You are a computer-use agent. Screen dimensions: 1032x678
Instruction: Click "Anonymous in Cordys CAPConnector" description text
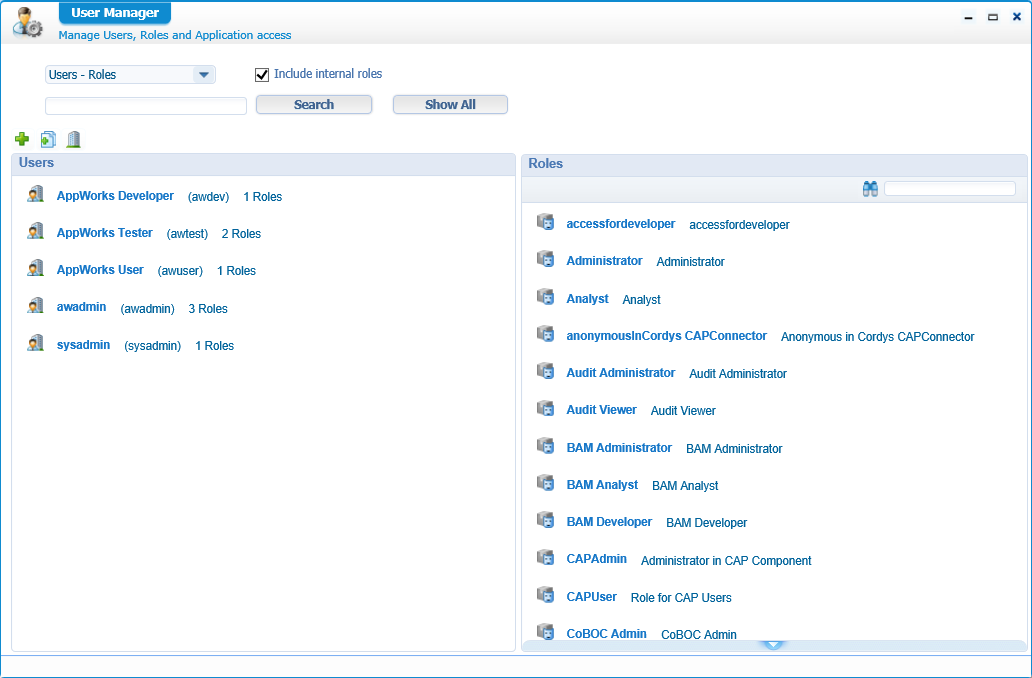[x=877, y=336]
